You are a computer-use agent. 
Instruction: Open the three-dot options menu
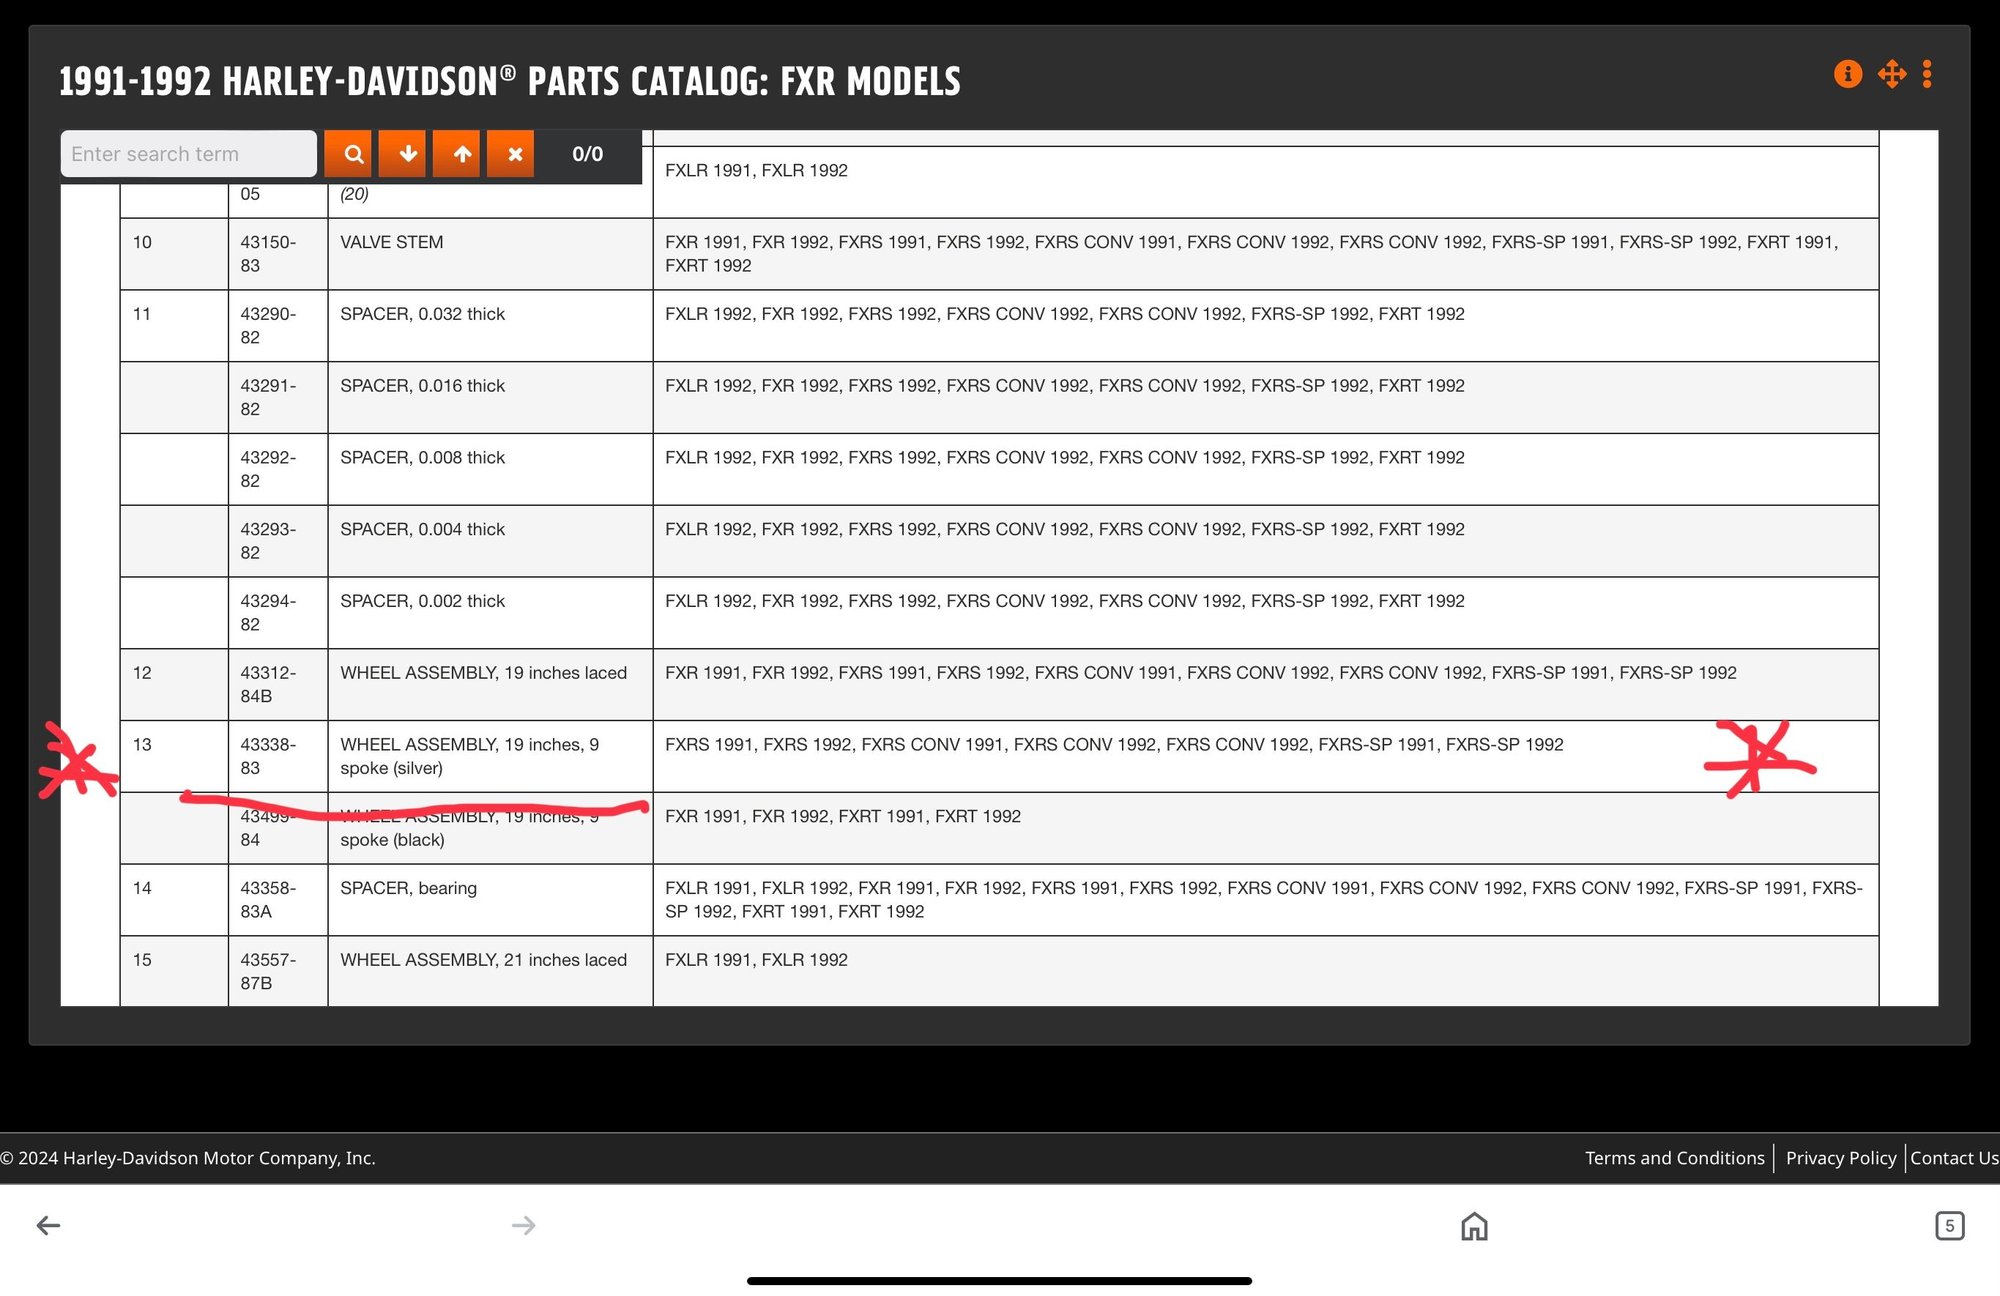[x=1927, y=74]
